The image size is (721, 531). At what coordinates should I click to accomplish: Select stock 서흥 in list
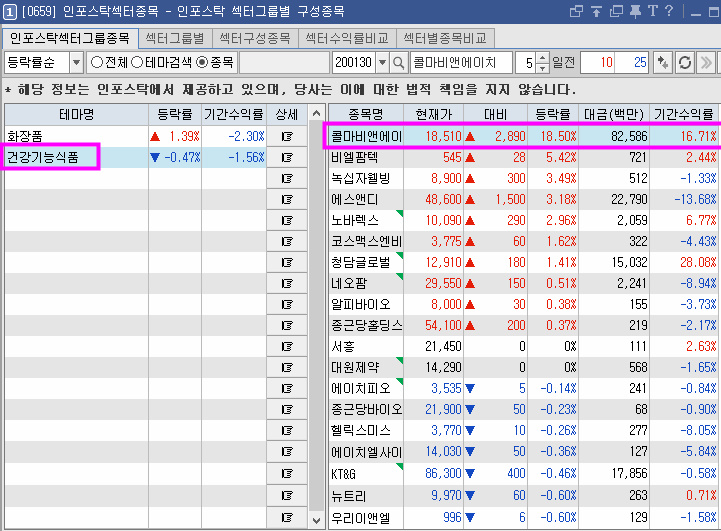(523, 347)
